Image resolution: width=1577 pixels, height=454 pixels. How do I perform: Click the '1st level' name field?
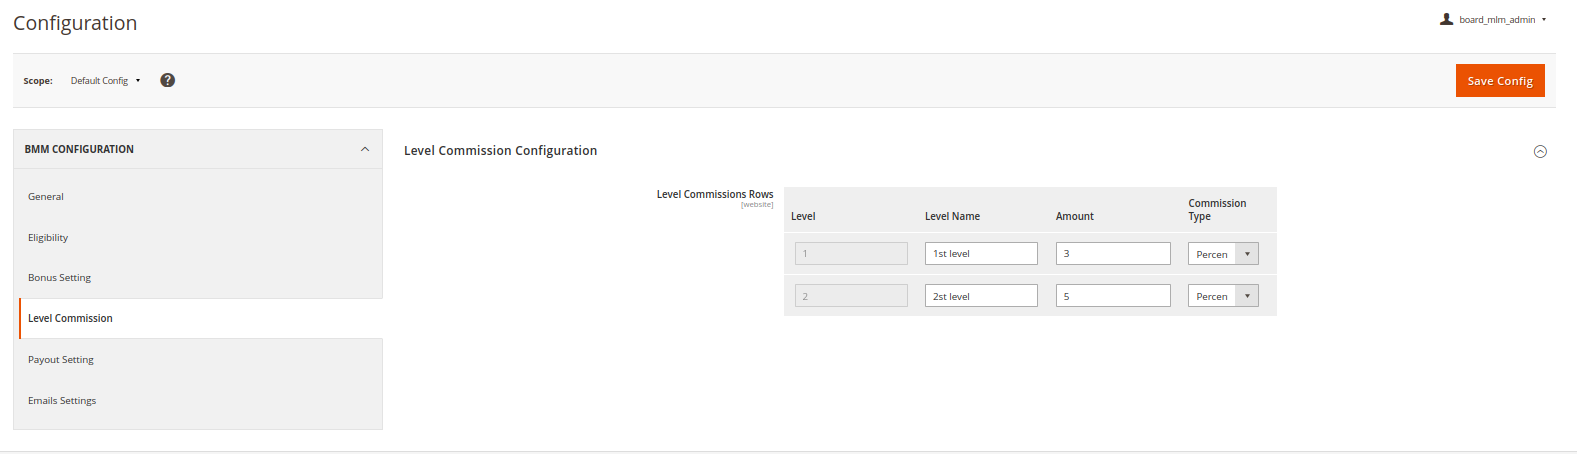point(980,254)
